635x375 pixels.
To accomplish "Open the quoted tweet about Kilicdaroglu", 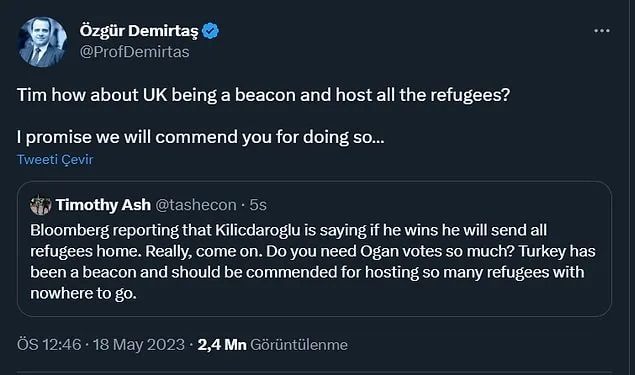I will [314, 249].
